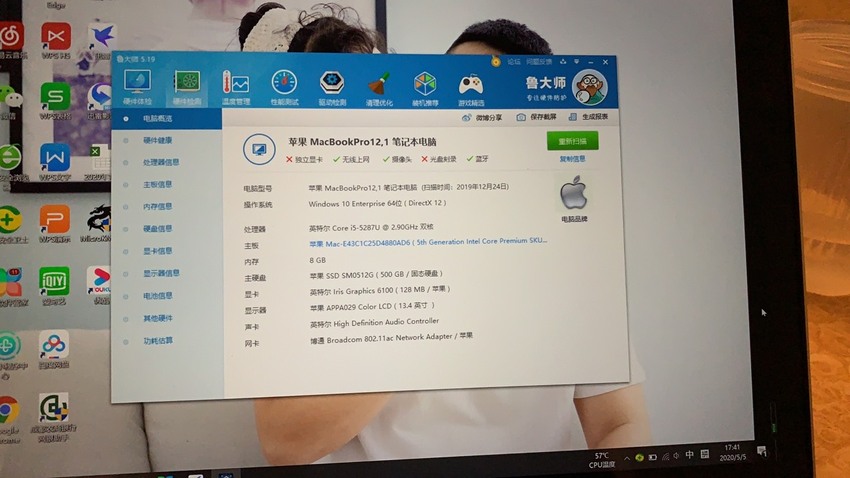
Task: Open the Google Chrome desktop shortcut
Action: [x=9, y=418]
